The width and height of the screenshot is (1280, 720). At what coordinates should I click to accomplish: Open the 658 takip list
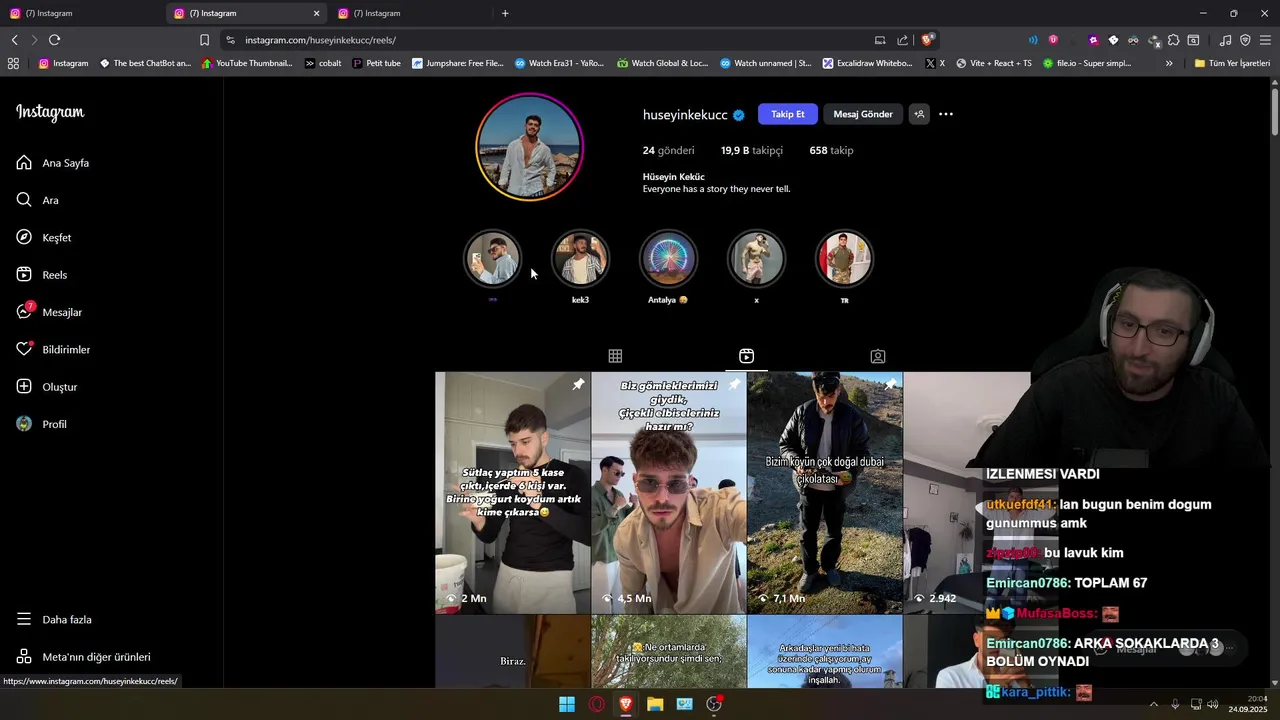pos(831,150)
